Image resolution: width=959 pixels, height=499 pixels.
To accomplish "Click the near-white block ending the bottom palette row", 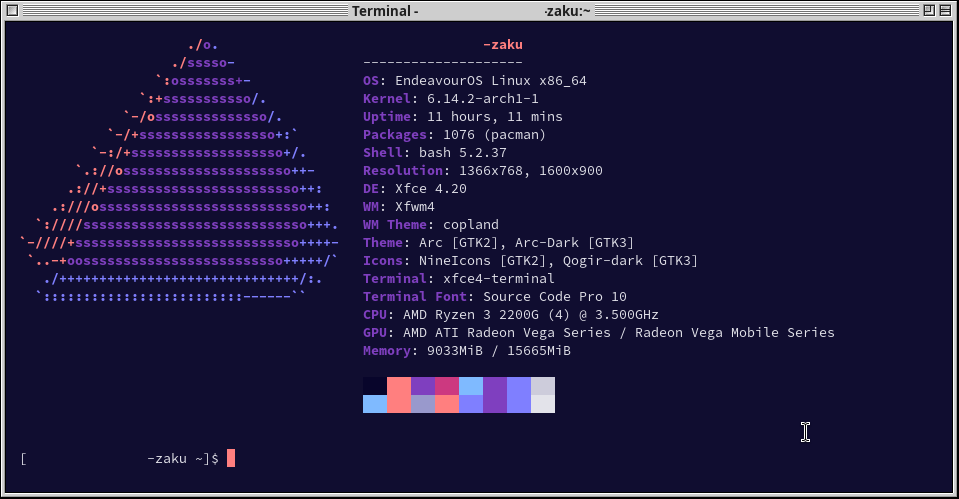I will 543,404.
